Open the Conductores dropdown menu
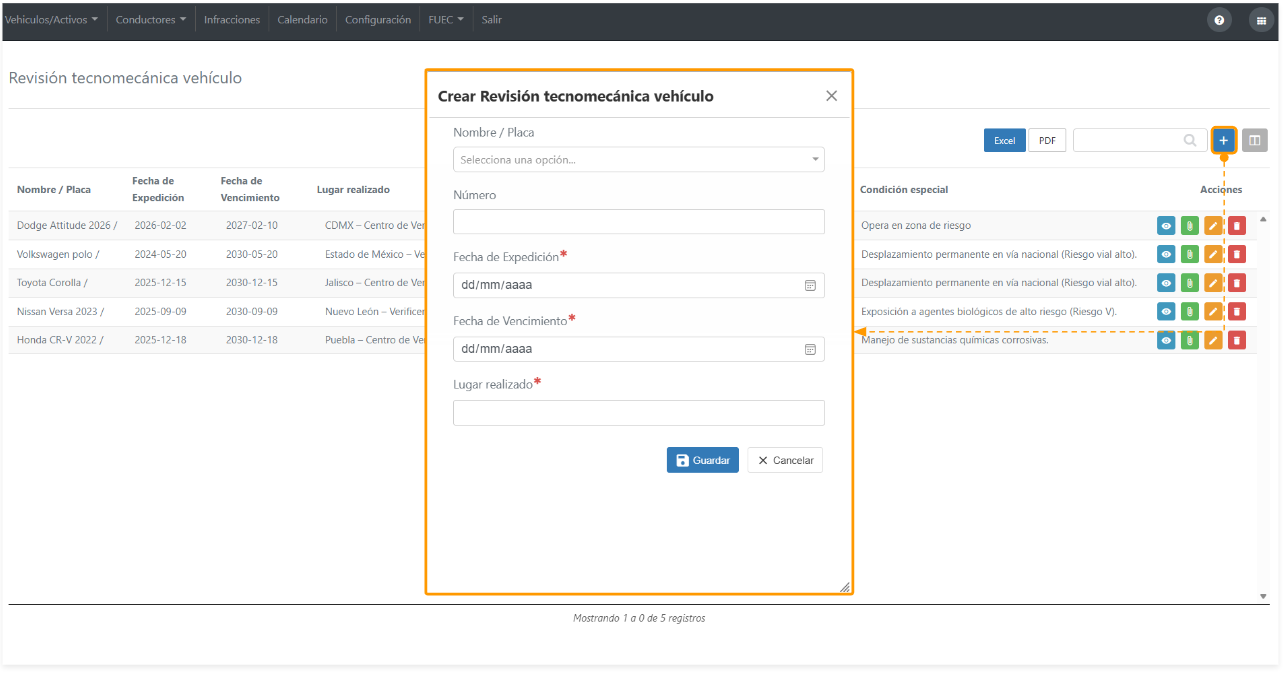Screen dimensions: 1285x673 click(151, 20)
